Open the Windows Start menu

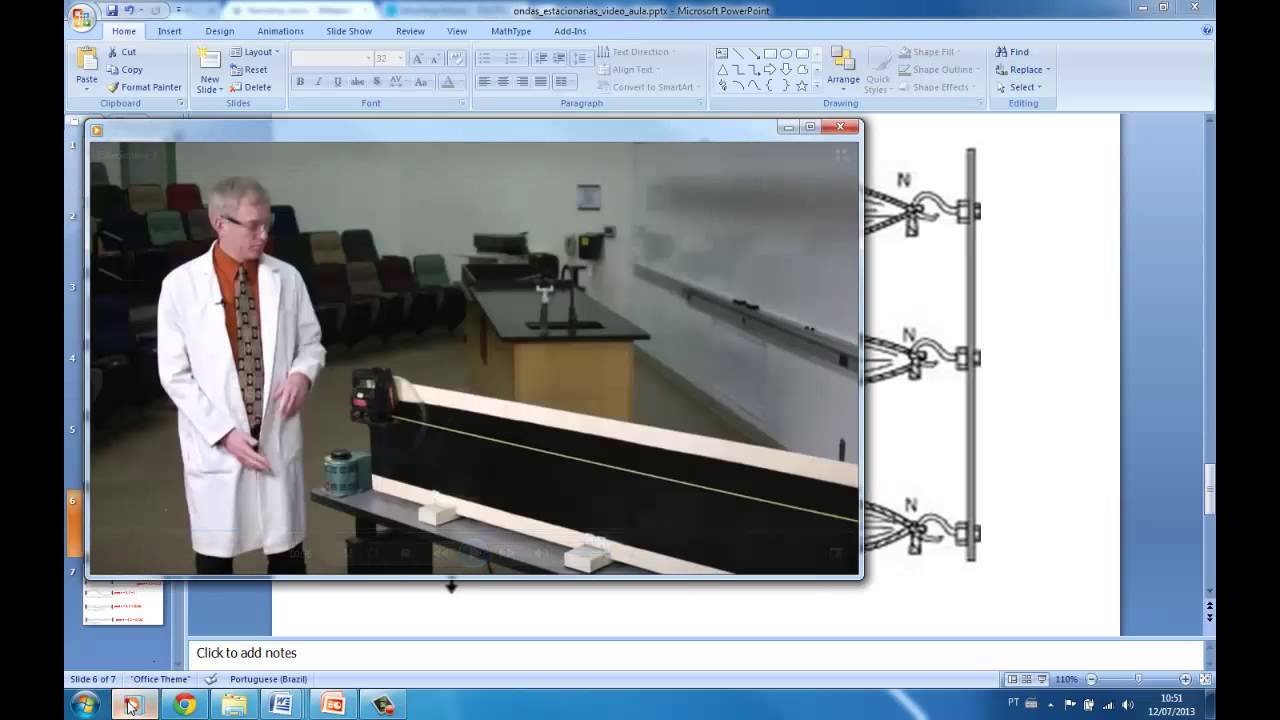point(85,705)
